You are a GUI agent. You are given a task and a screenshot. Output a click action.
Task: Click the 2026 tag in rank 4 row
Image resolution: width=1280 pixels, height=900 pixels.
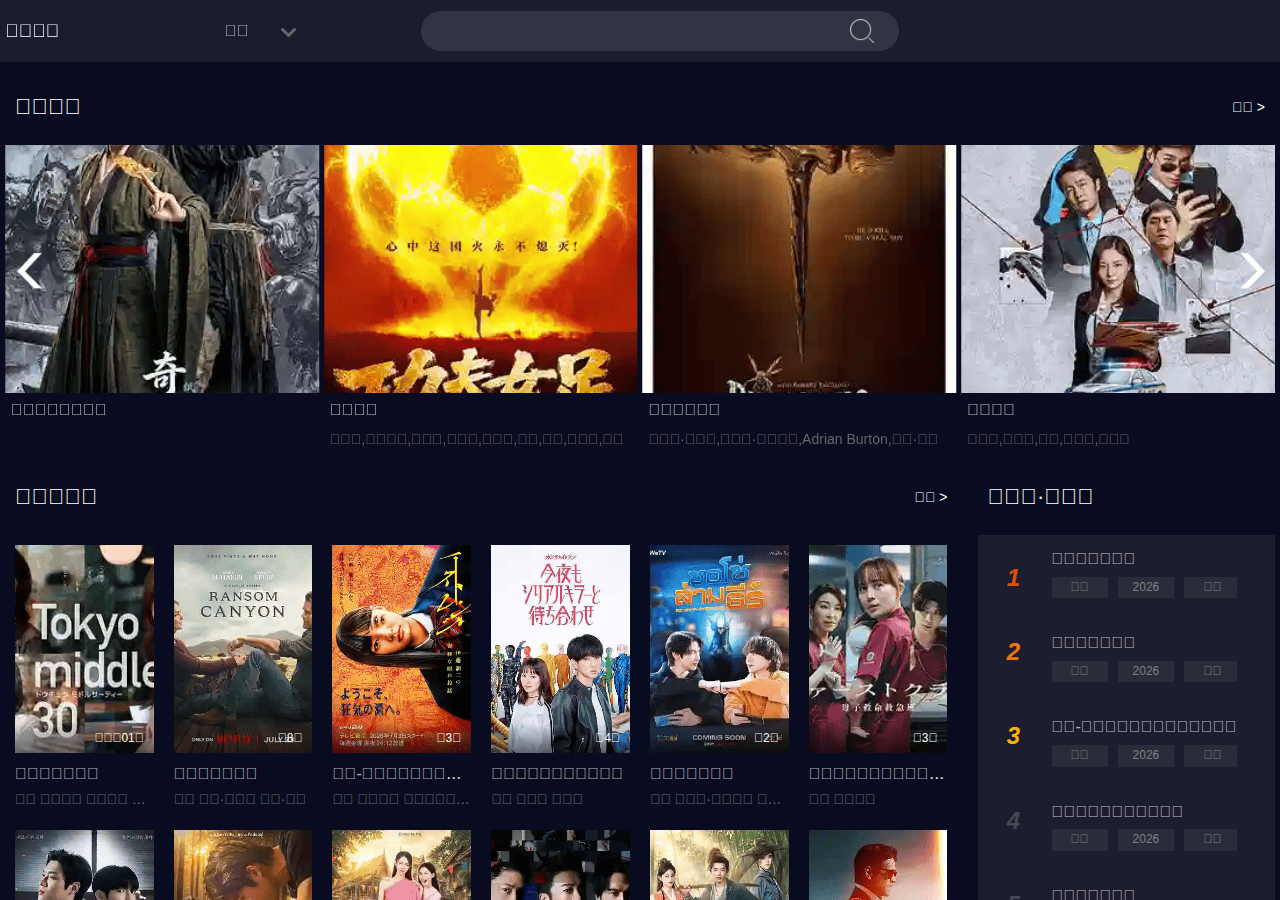point(1146,839)
